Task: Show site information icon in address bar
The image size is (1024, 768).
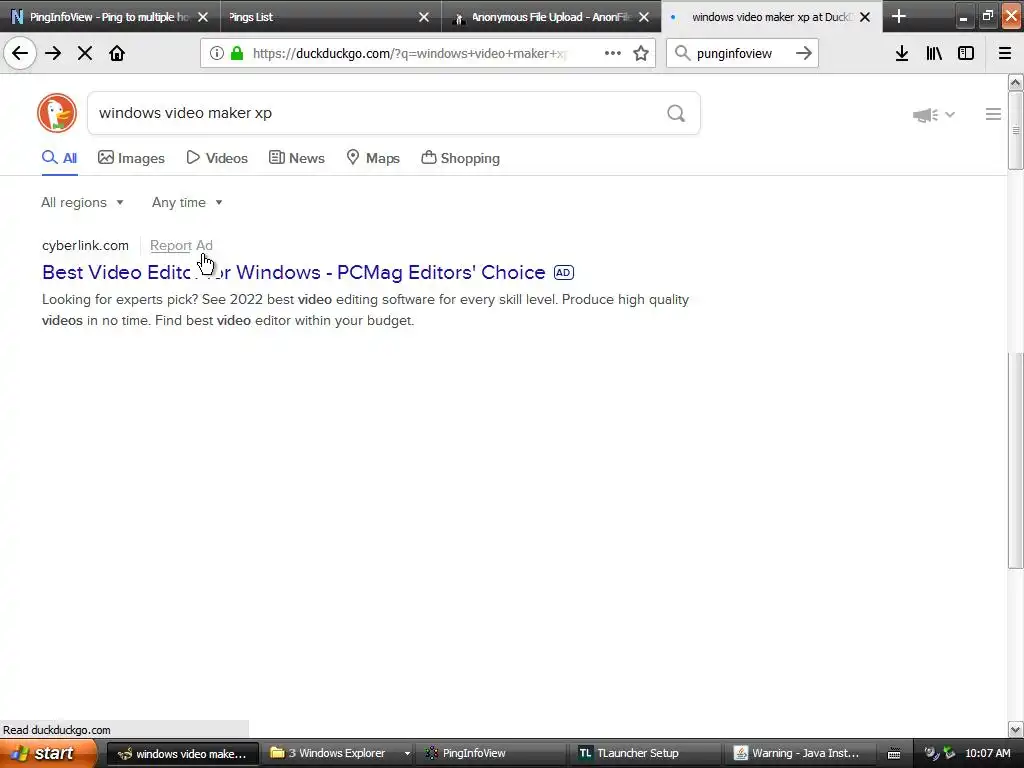Action: tap(217, 53)
